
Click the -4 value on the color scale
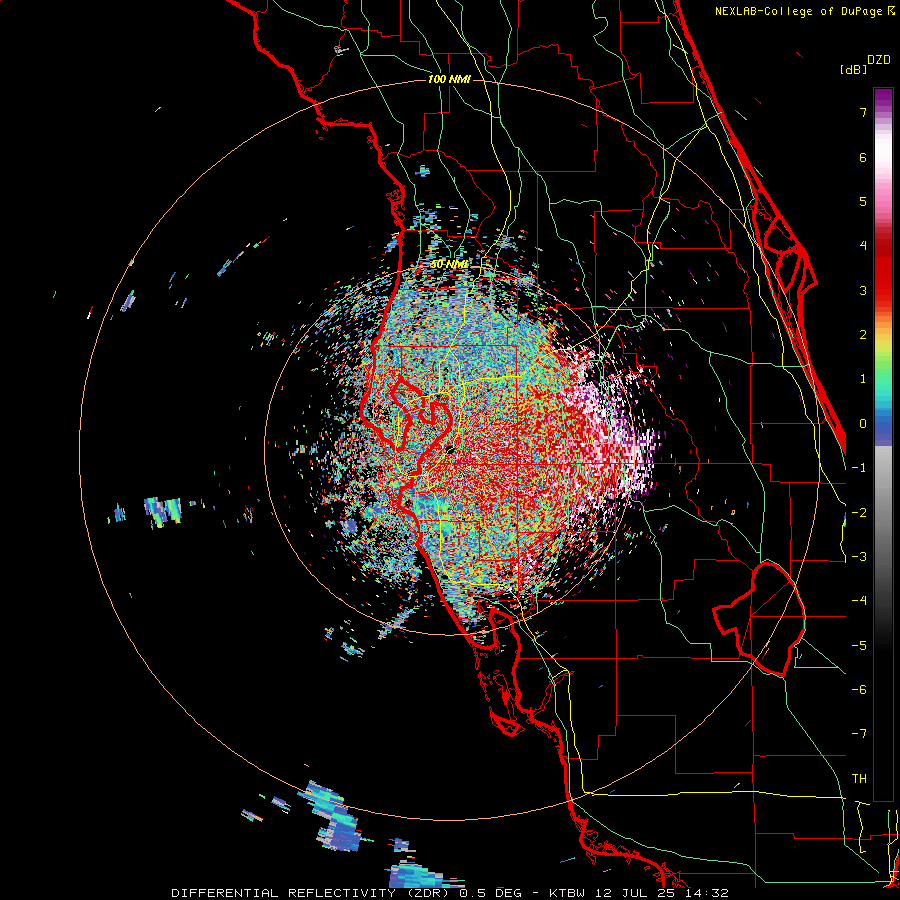(x=859, y=601)
